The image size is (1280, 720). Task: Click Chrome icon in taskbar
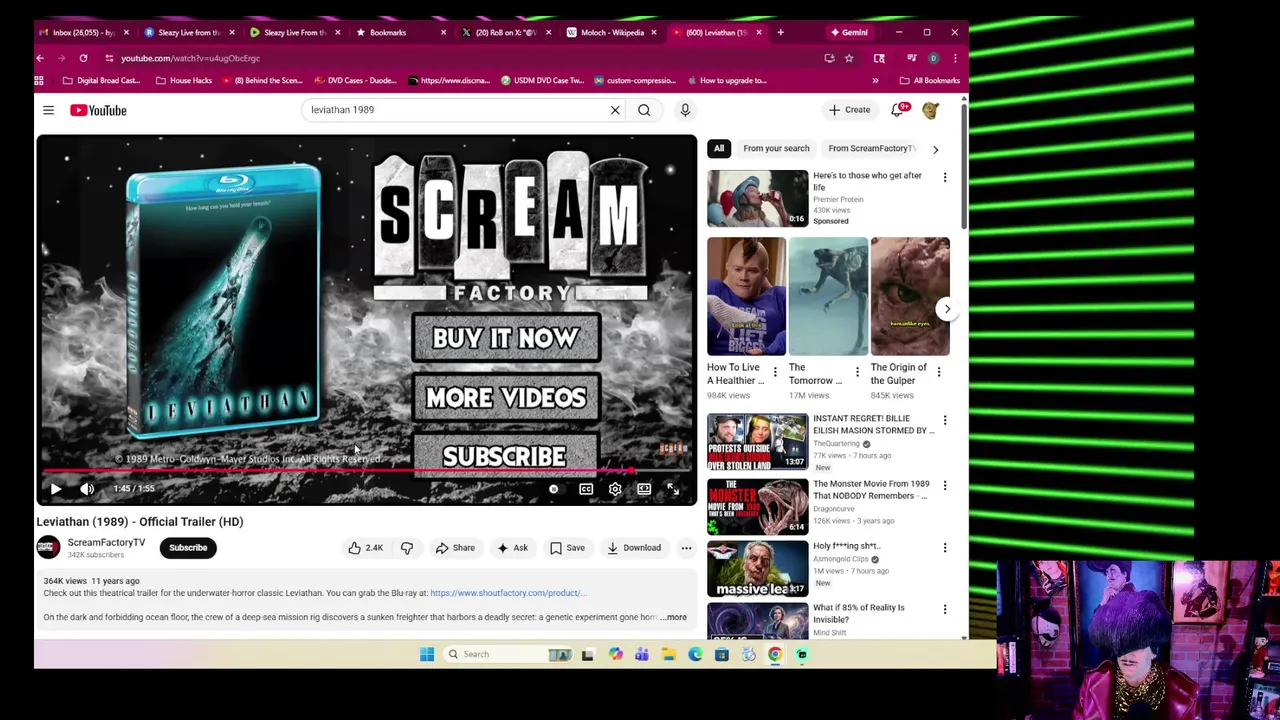pos(775,654)
